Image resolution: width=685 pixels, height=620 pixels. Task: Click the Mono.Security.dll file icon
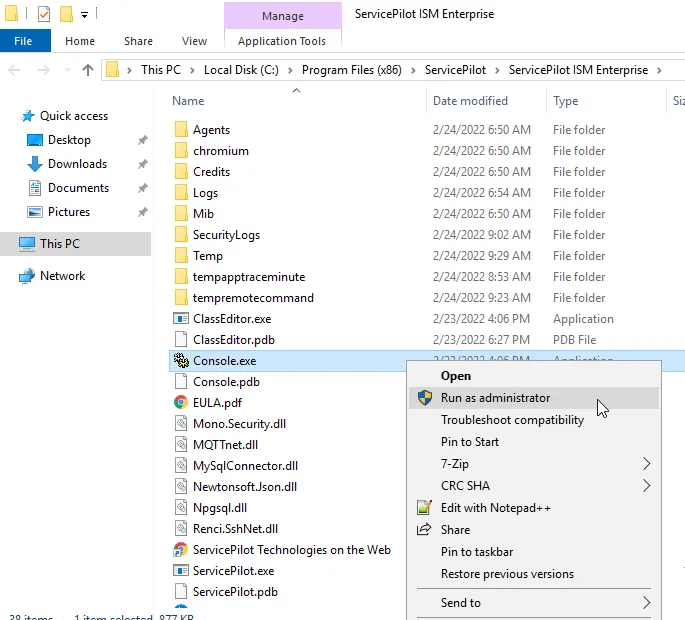[x=181, y=424]
